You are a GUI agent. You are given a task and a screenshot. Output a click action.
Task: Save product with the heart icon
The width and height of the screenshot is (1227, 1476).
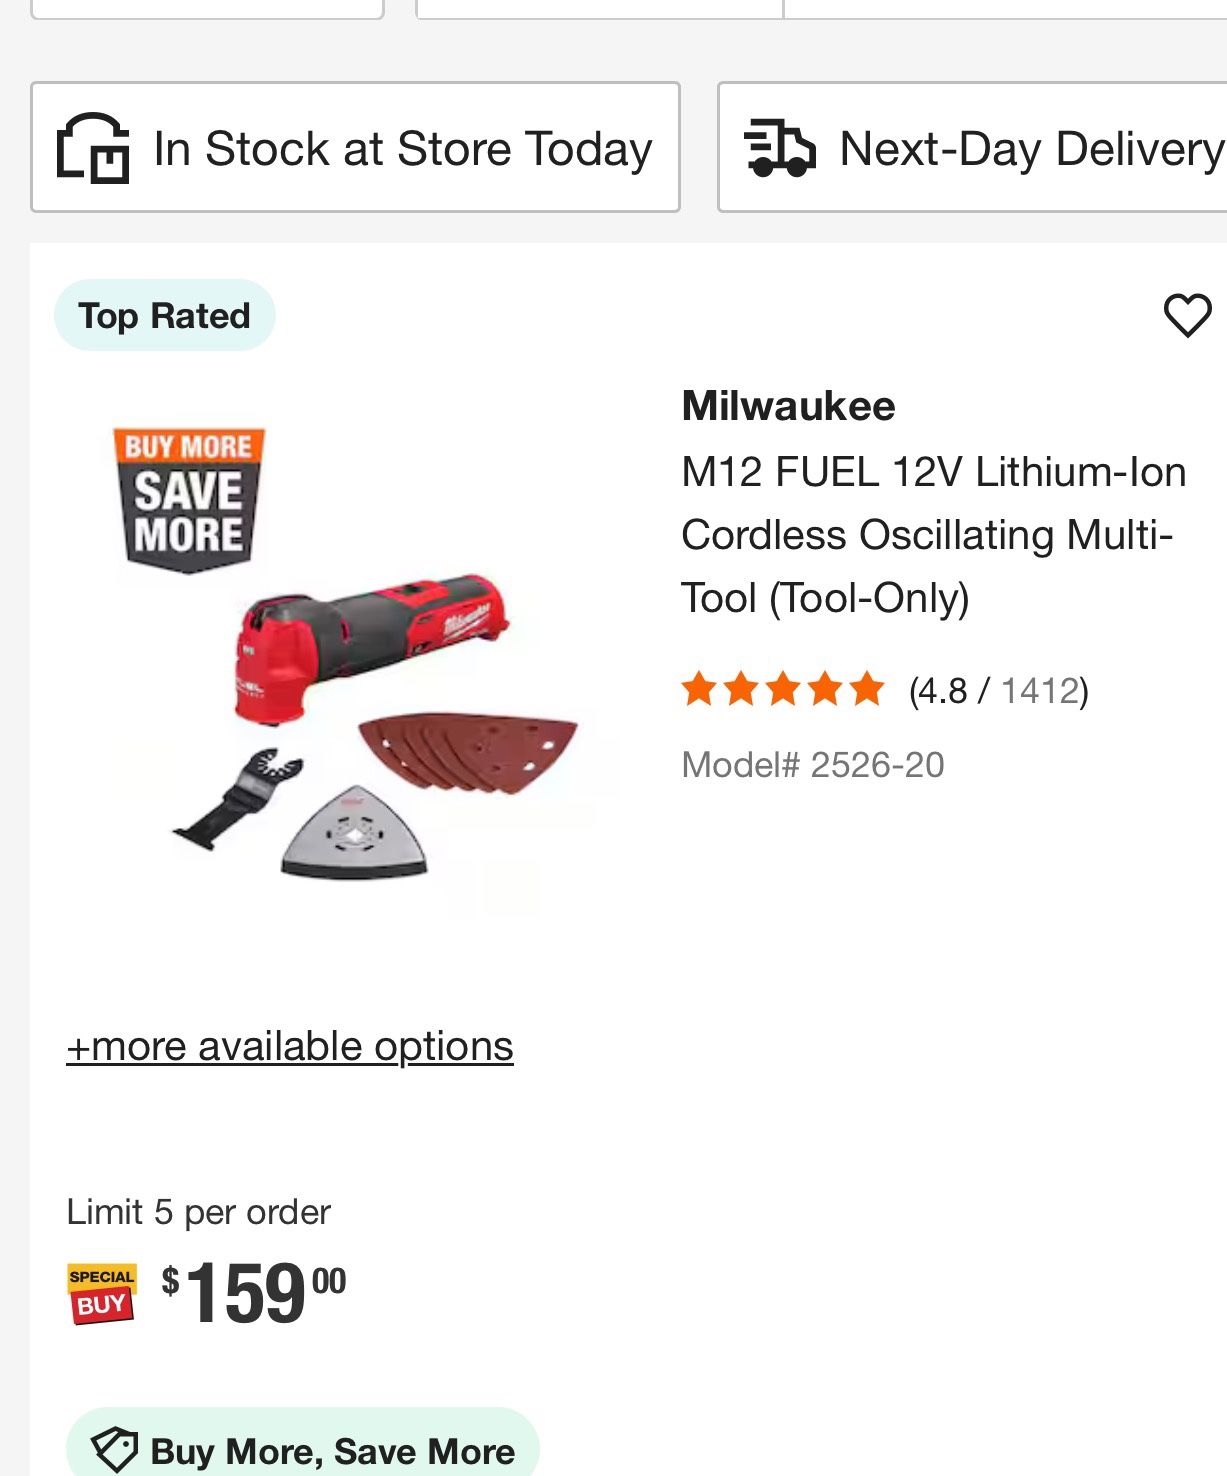[1187, 316]
